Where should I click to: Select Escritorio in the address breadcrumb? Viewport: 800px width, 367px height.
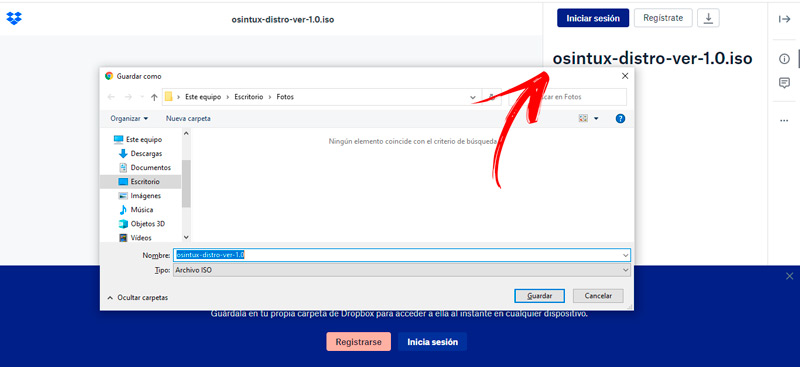tap(248, 96)
